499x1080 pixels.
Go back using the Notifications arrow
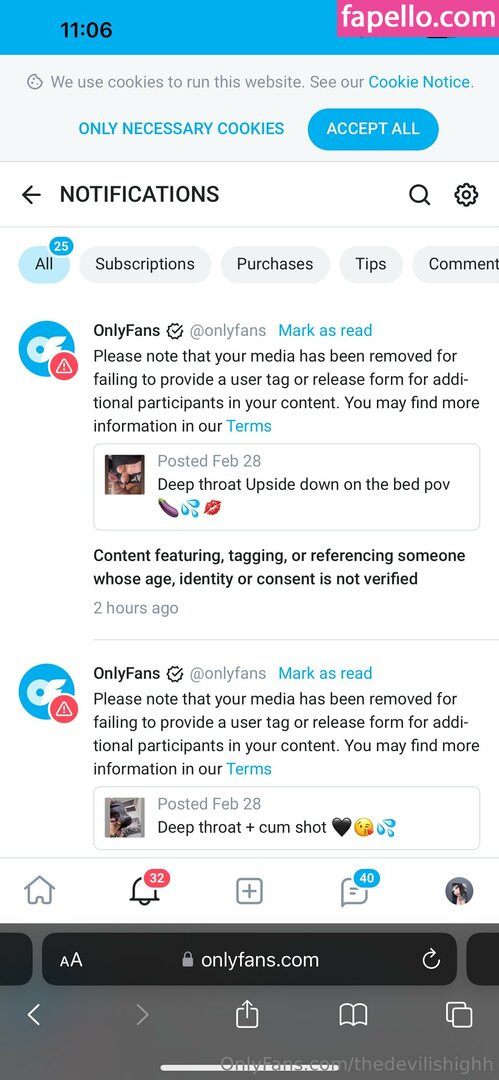[31, 195]
